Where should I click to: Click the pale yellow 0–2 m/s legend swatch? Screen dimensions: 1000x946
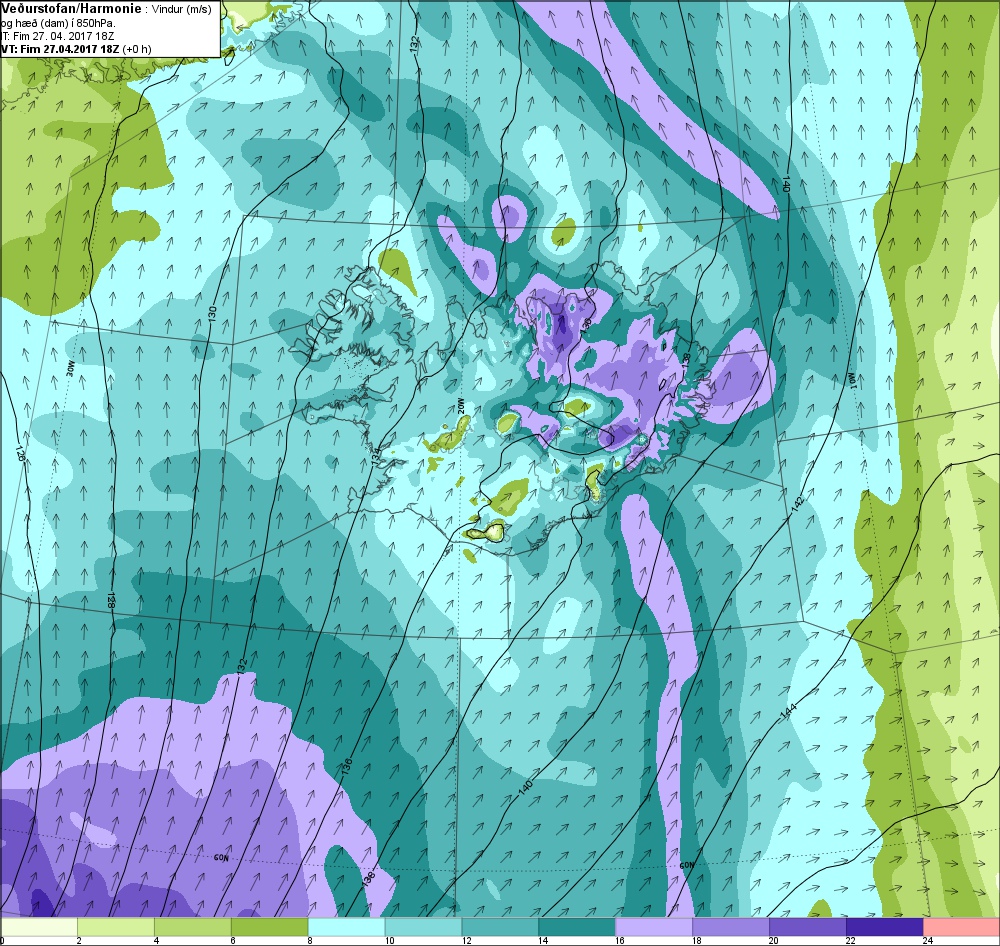coord(39,926)
